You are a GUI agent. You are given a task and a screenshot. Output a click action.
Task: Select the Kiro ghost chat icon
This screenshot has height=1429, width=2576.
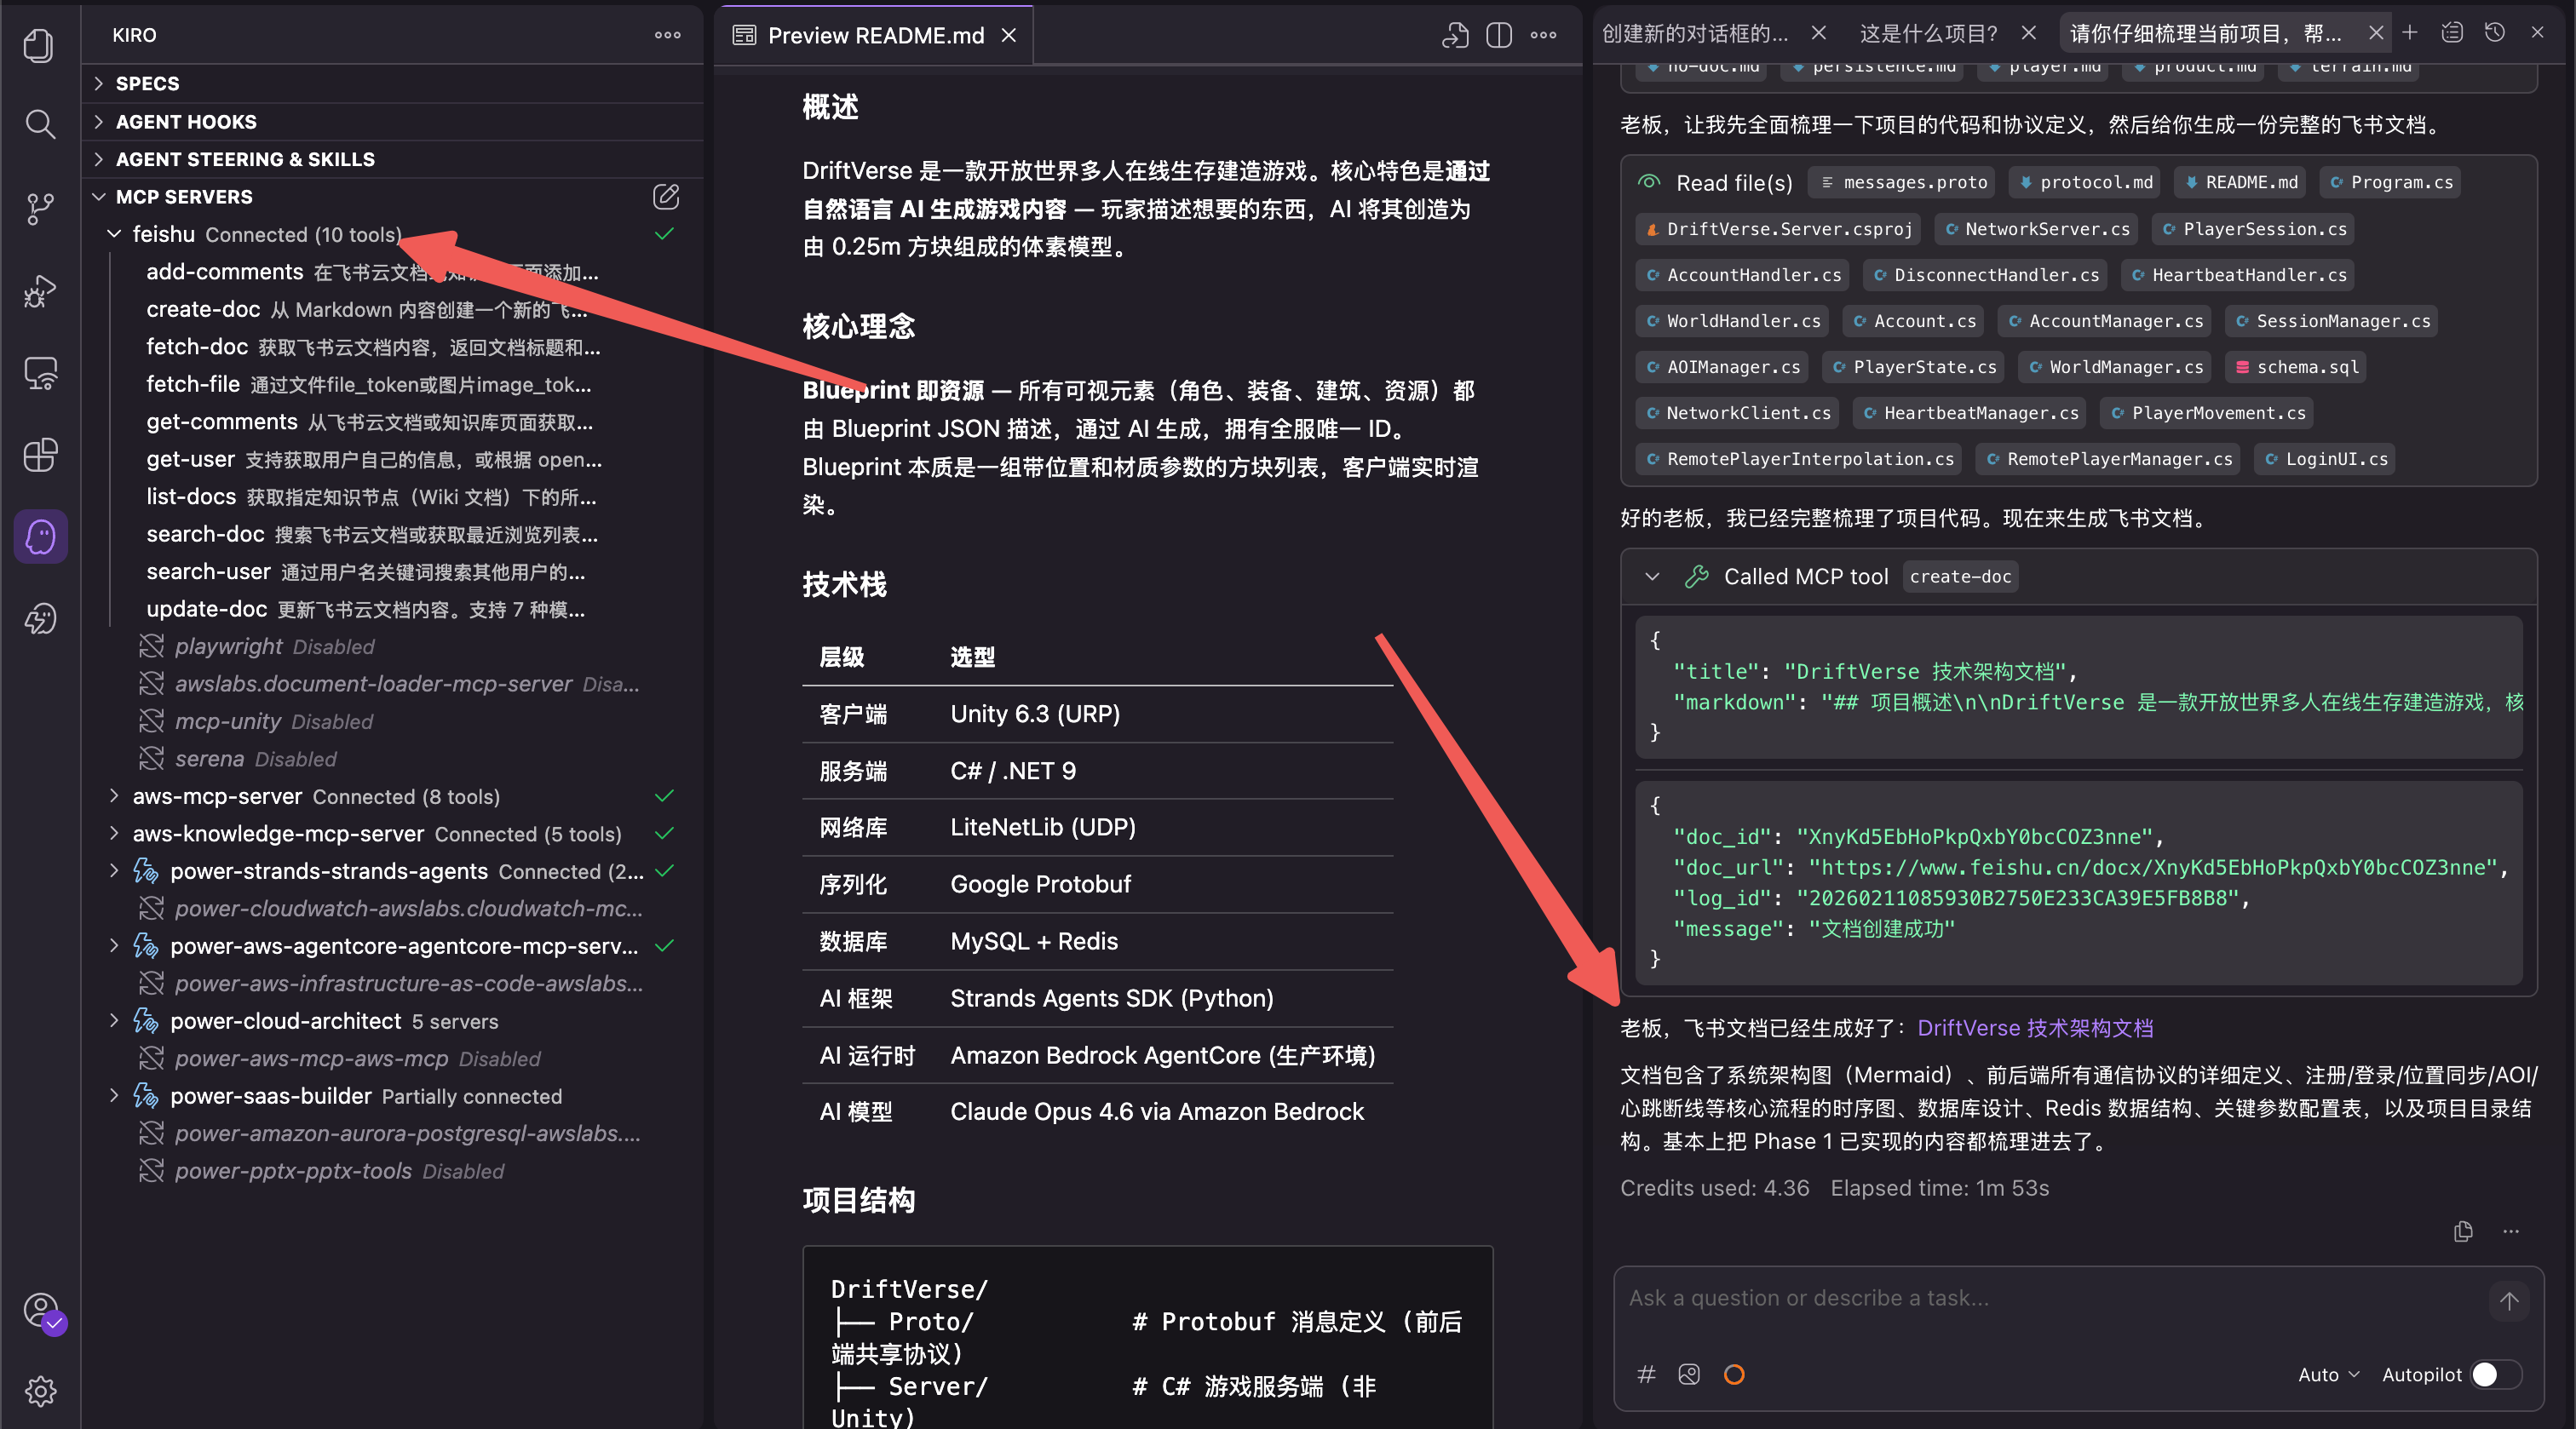tap(40, 536)
